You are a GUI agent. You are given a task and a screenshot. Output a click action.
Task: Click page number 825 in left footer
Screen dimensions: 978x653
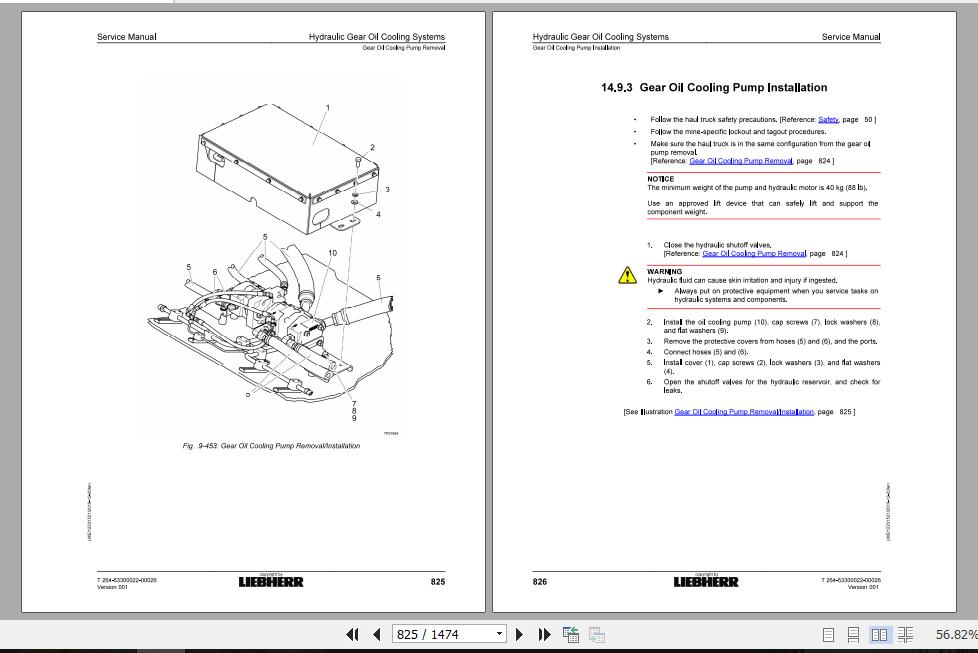(437, 581)
